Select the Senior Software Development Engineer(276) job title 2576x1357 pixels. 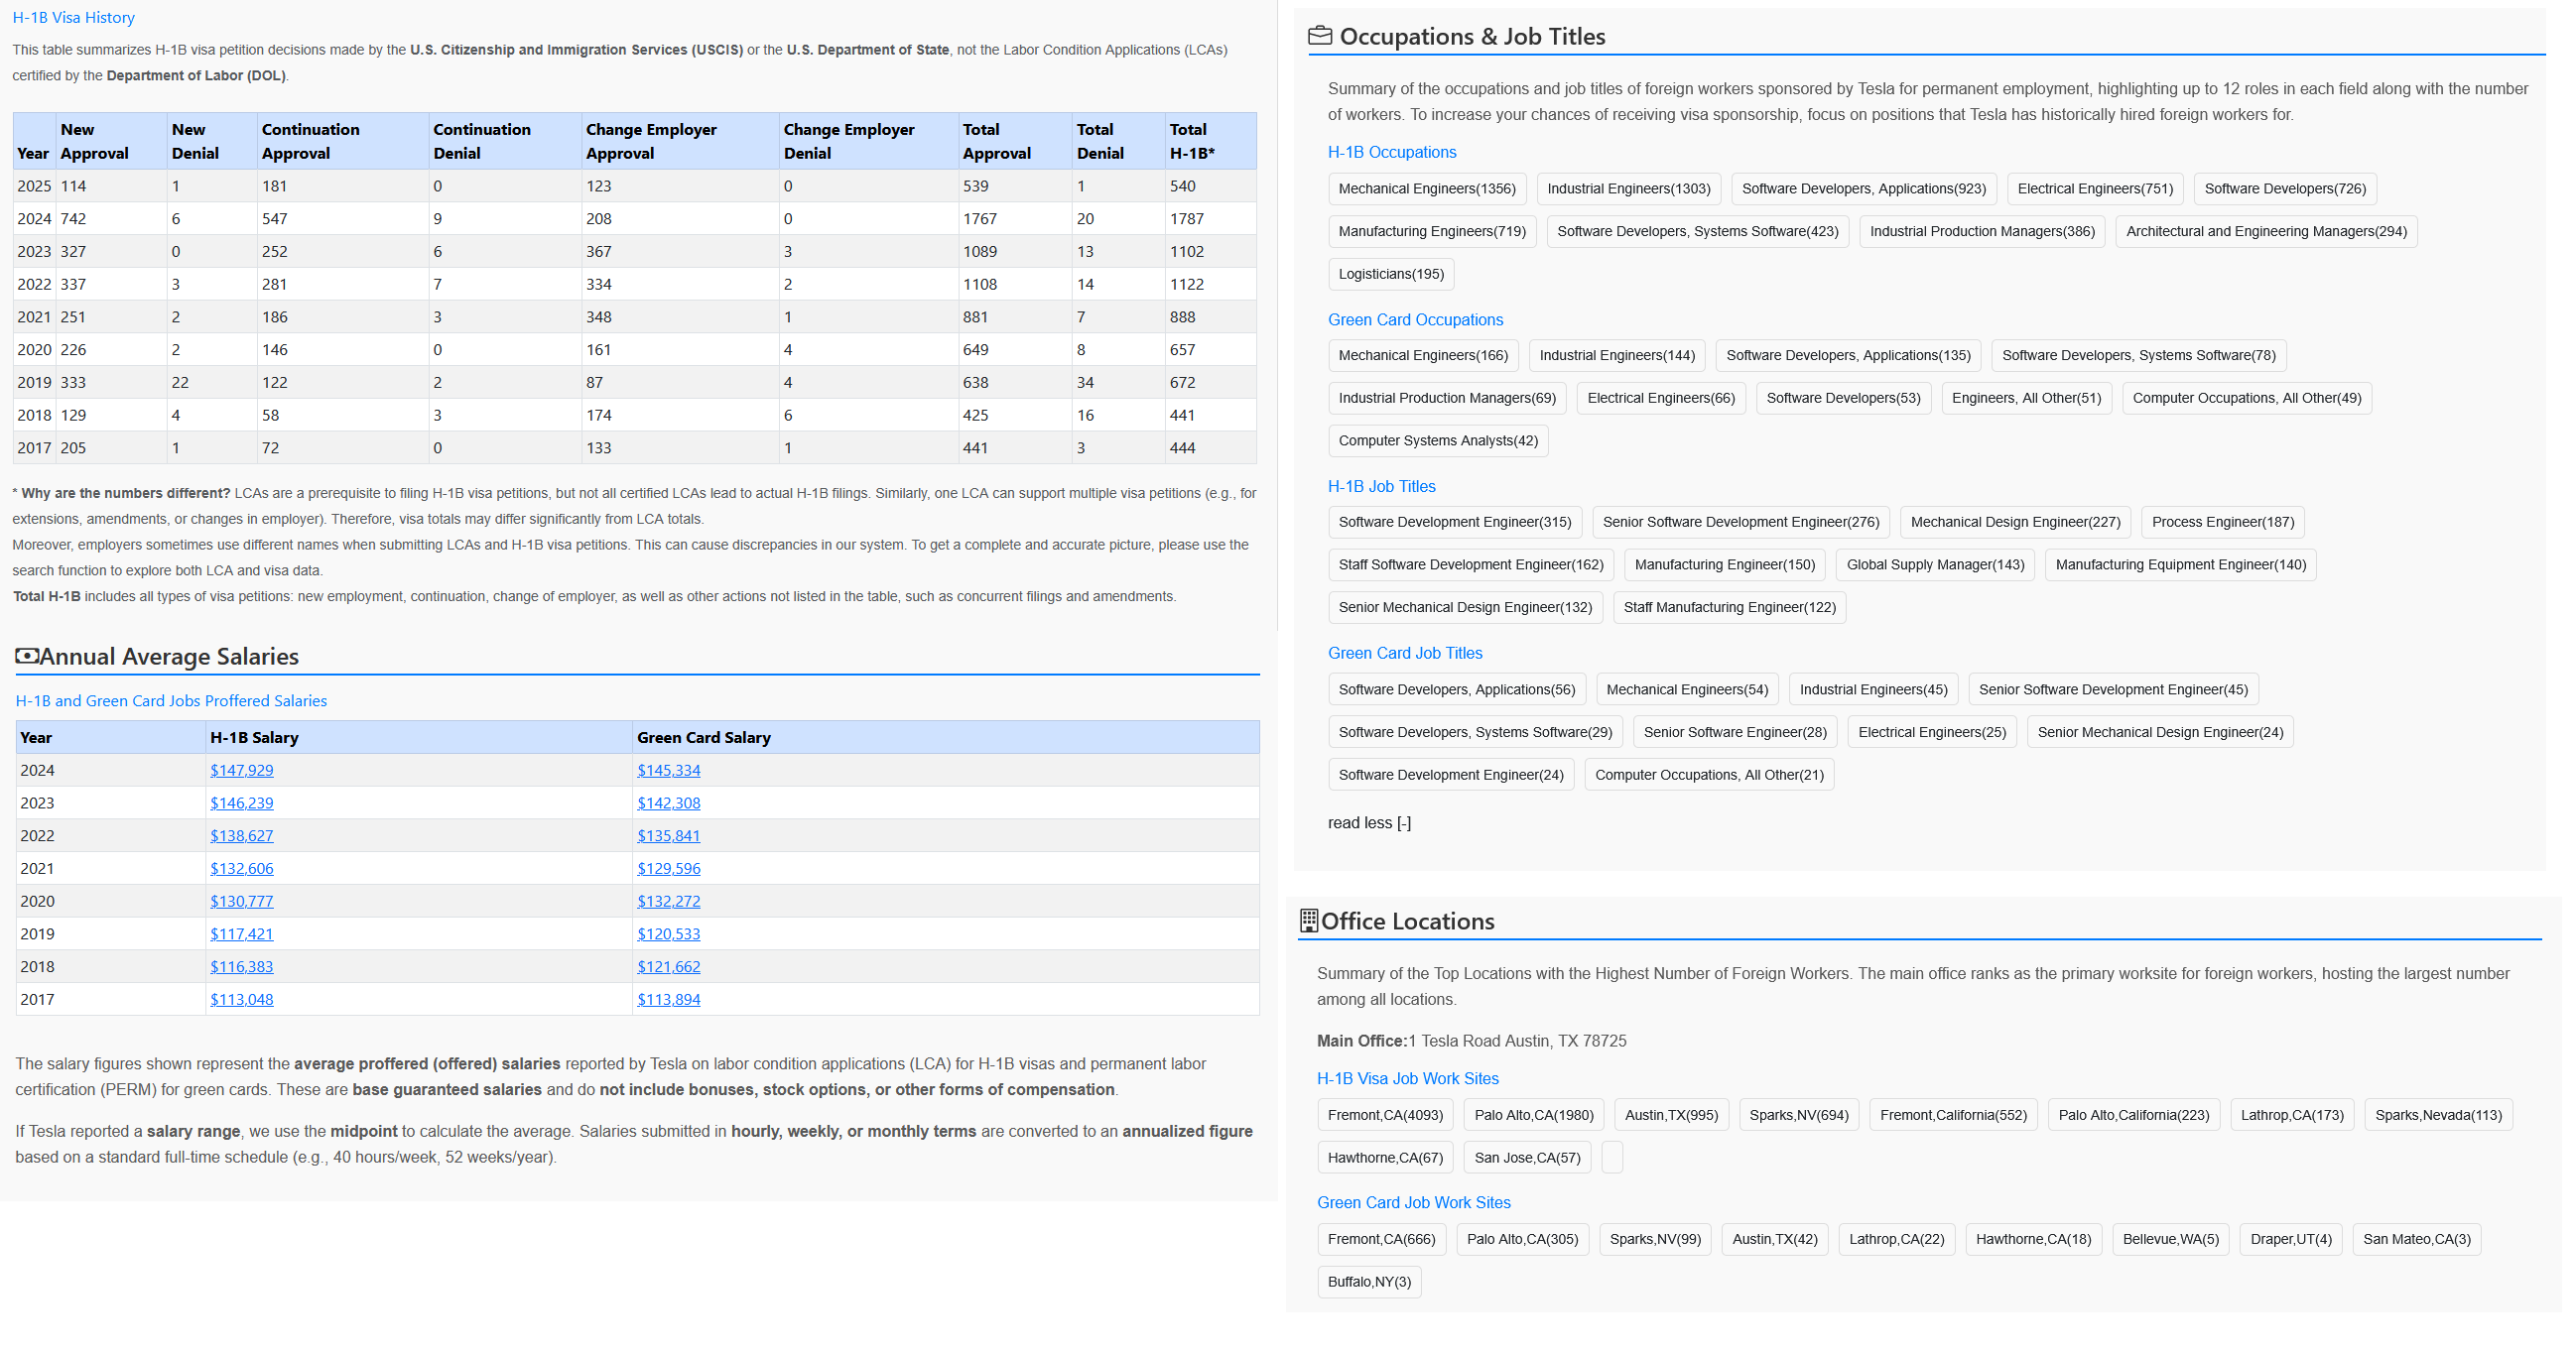[1741, 522]
